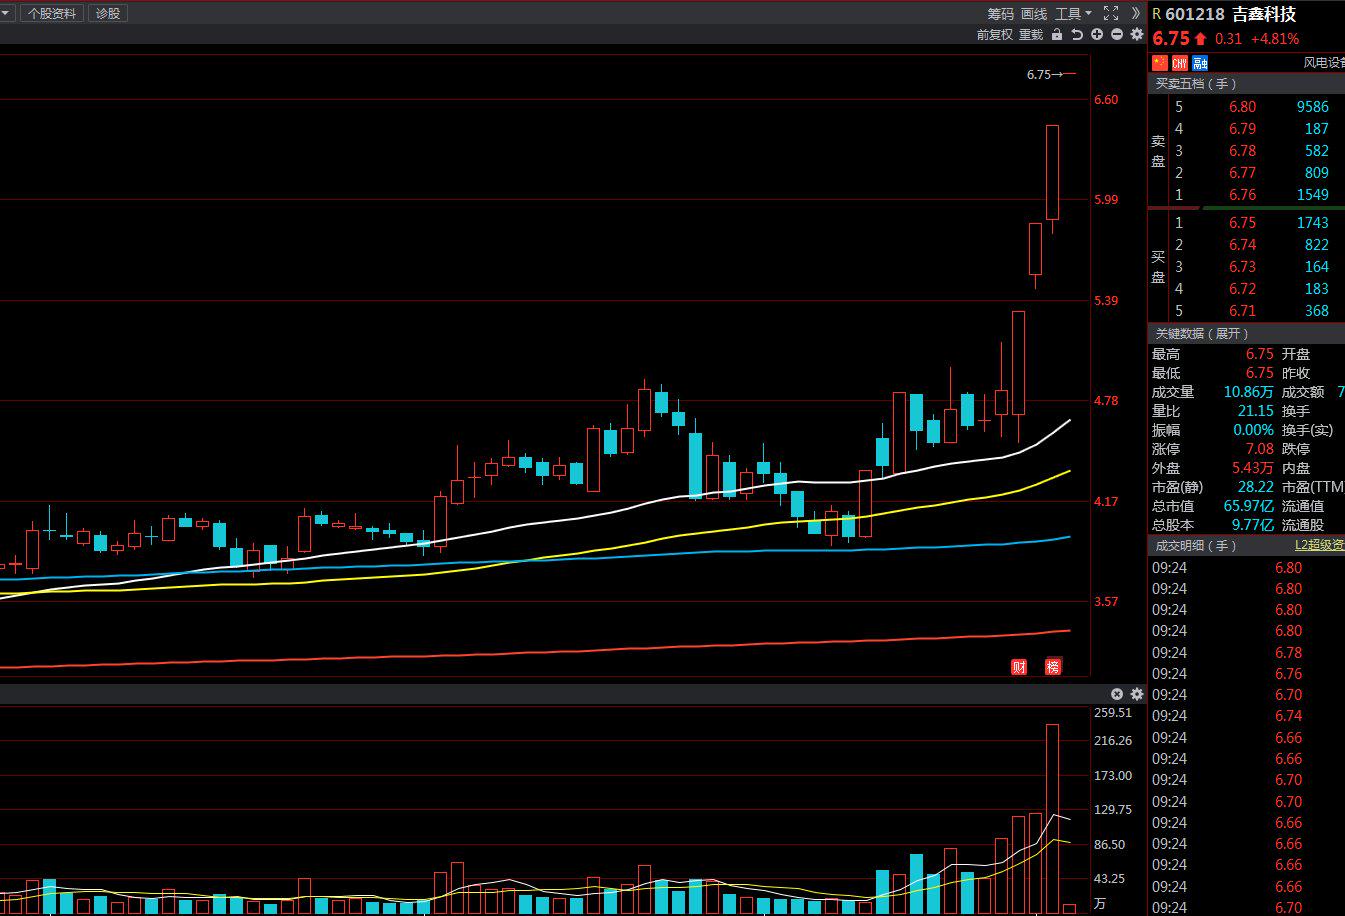1345x916 pixels.
Task: Zoom in the K-line chart with plus icon
Action: point(1097,34)
